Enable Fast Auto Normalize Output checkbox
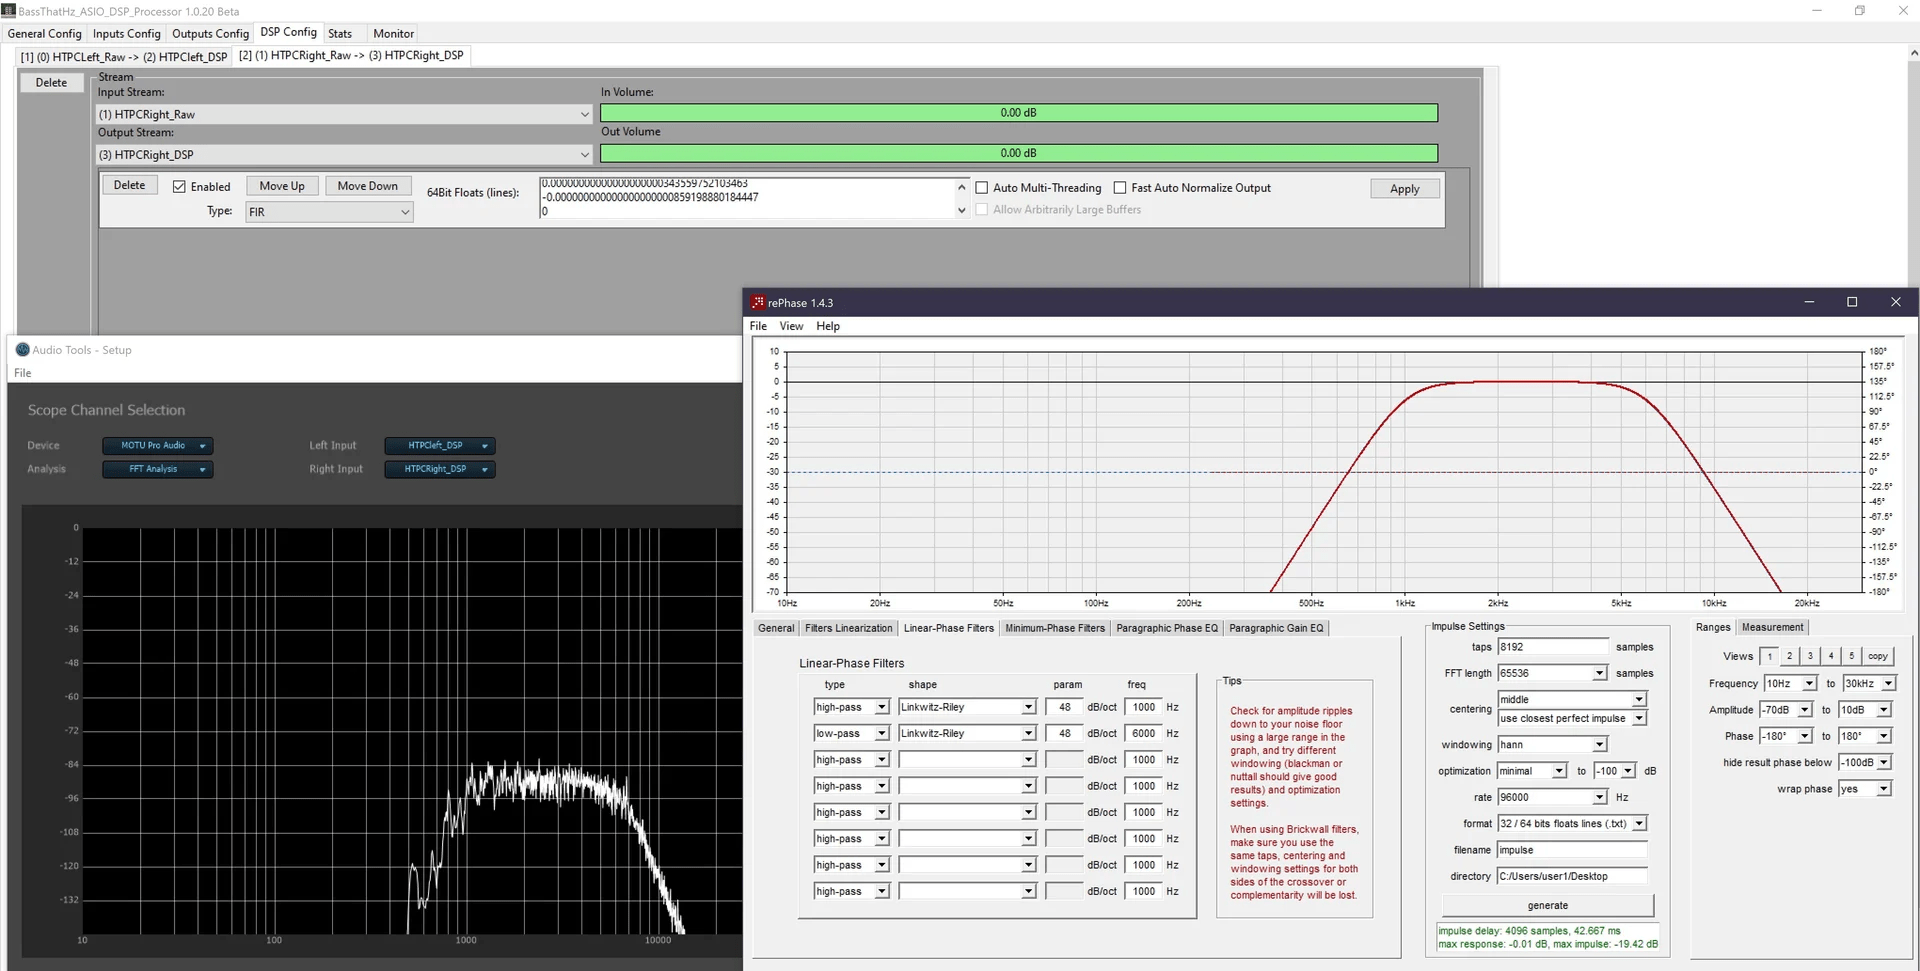The height and width of the screenshot is (971, 1920). (1120, 188)
